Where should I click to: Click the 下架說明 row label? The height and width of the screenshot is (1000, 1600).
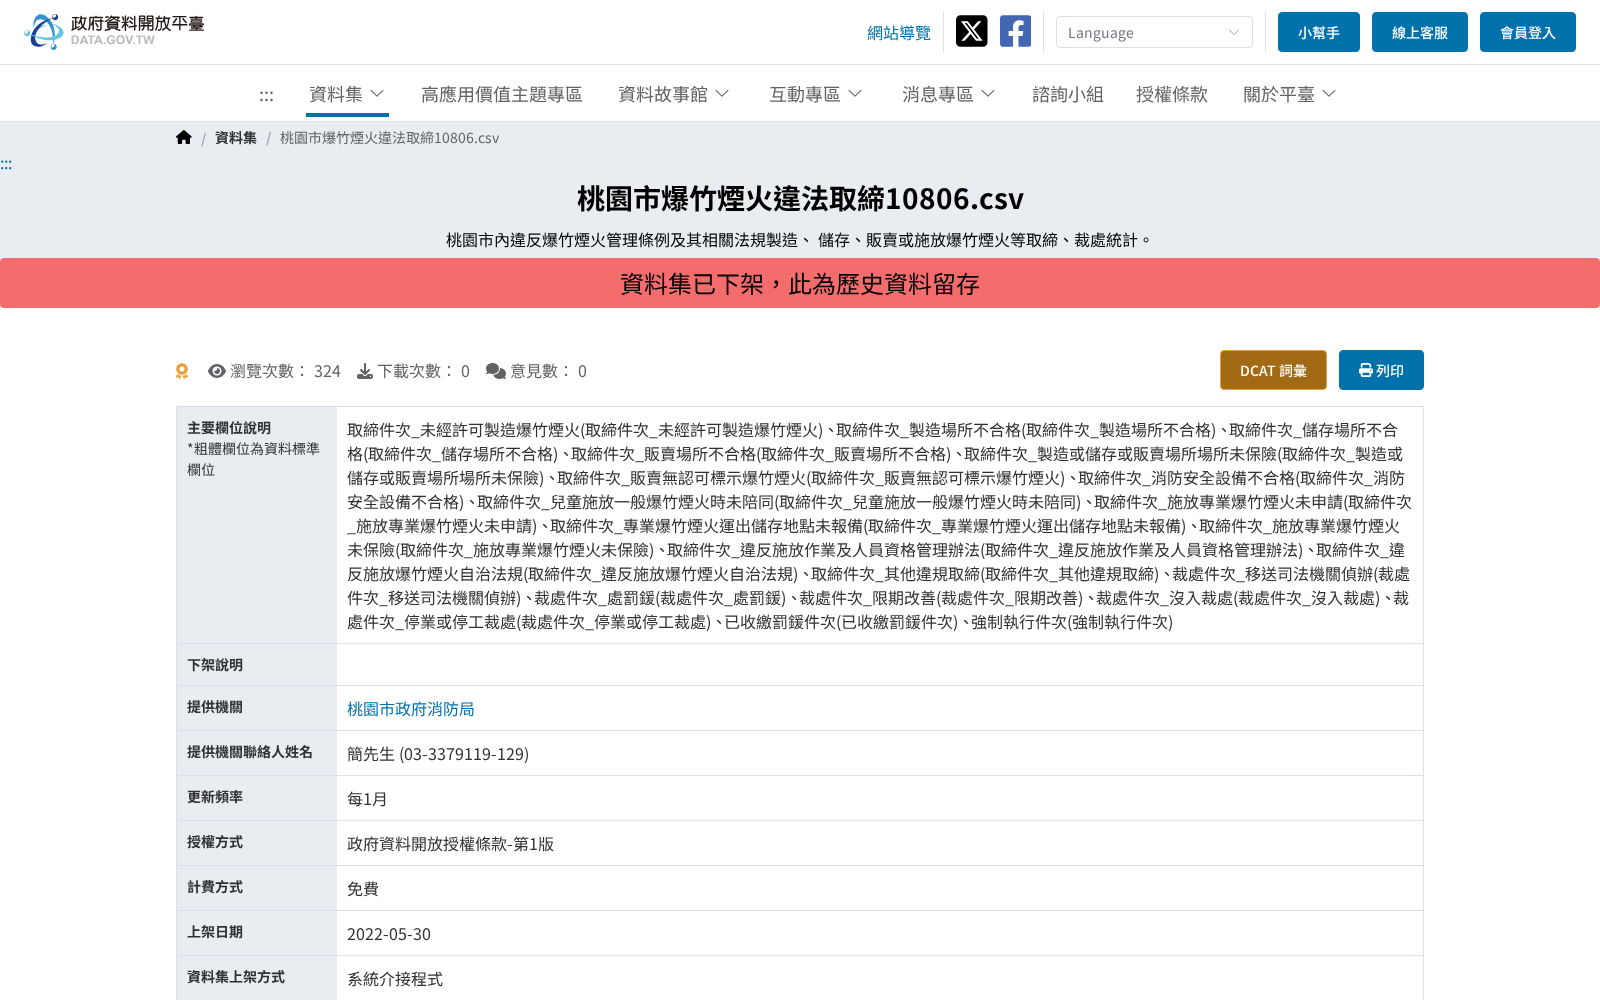tap(215, 665)
